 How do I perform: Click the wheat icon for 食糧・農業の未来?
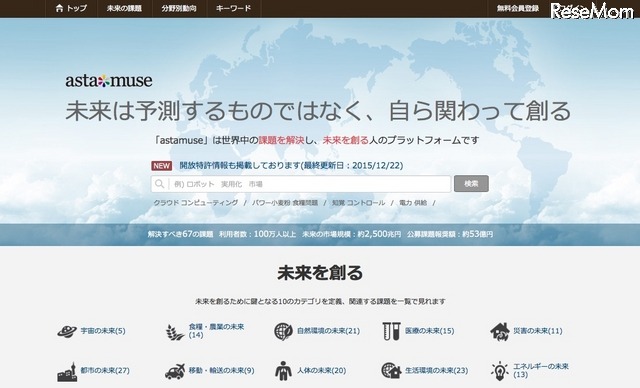tap(175, 332)
